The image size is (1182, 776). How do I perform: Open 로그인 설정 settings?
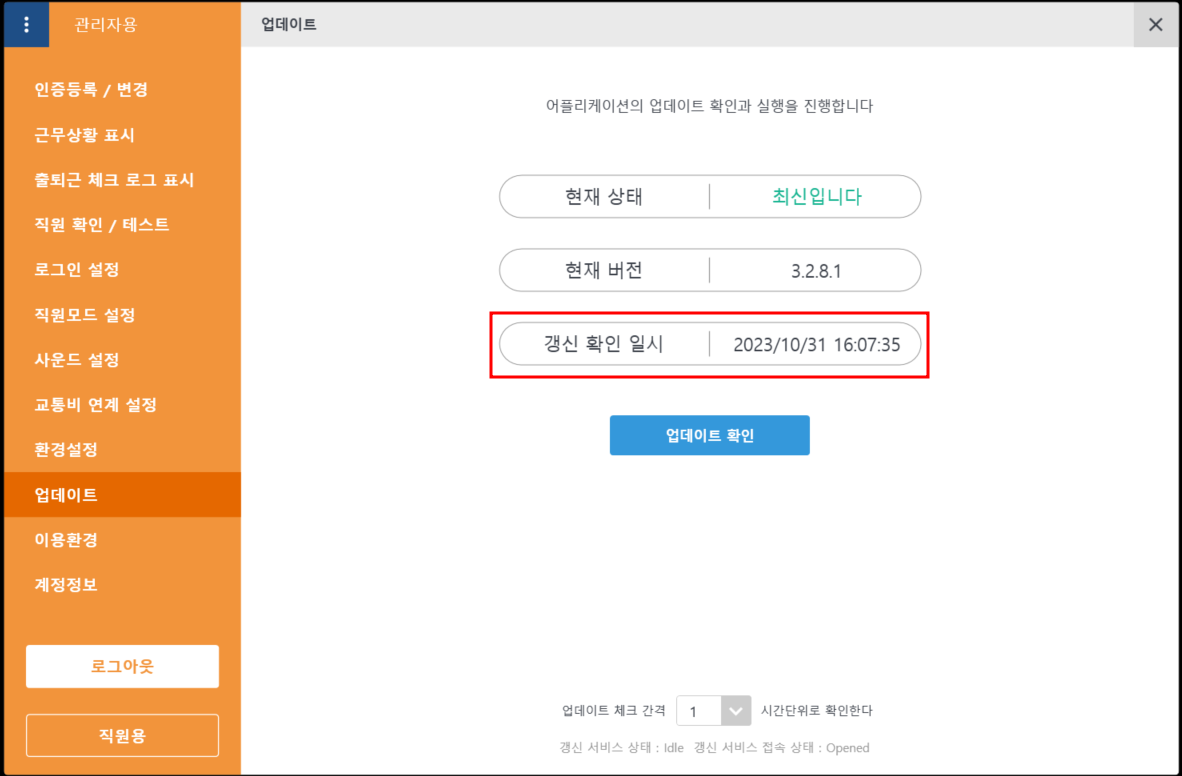(x=77, y=270)
